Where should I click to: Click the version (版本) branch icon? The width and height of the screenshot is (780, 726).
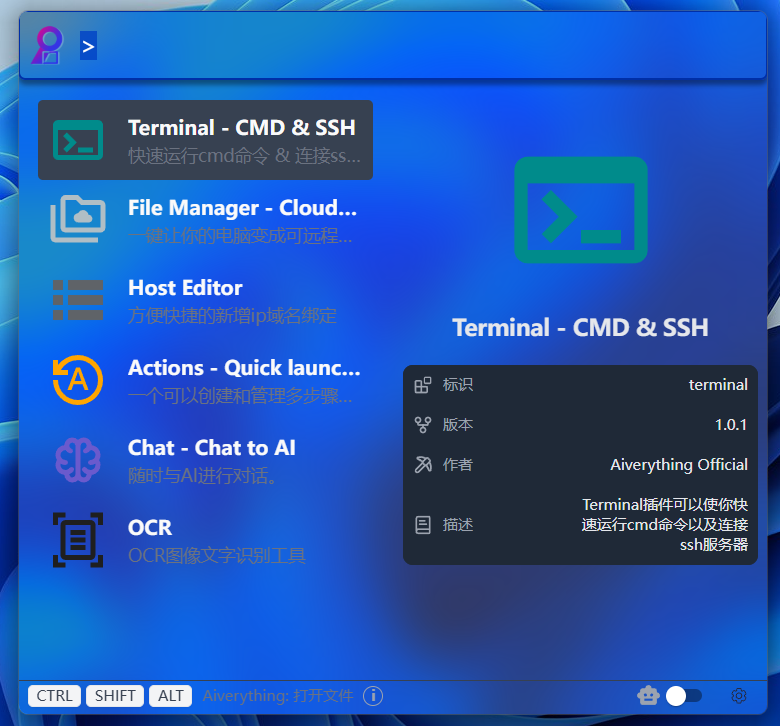[423, 425]
